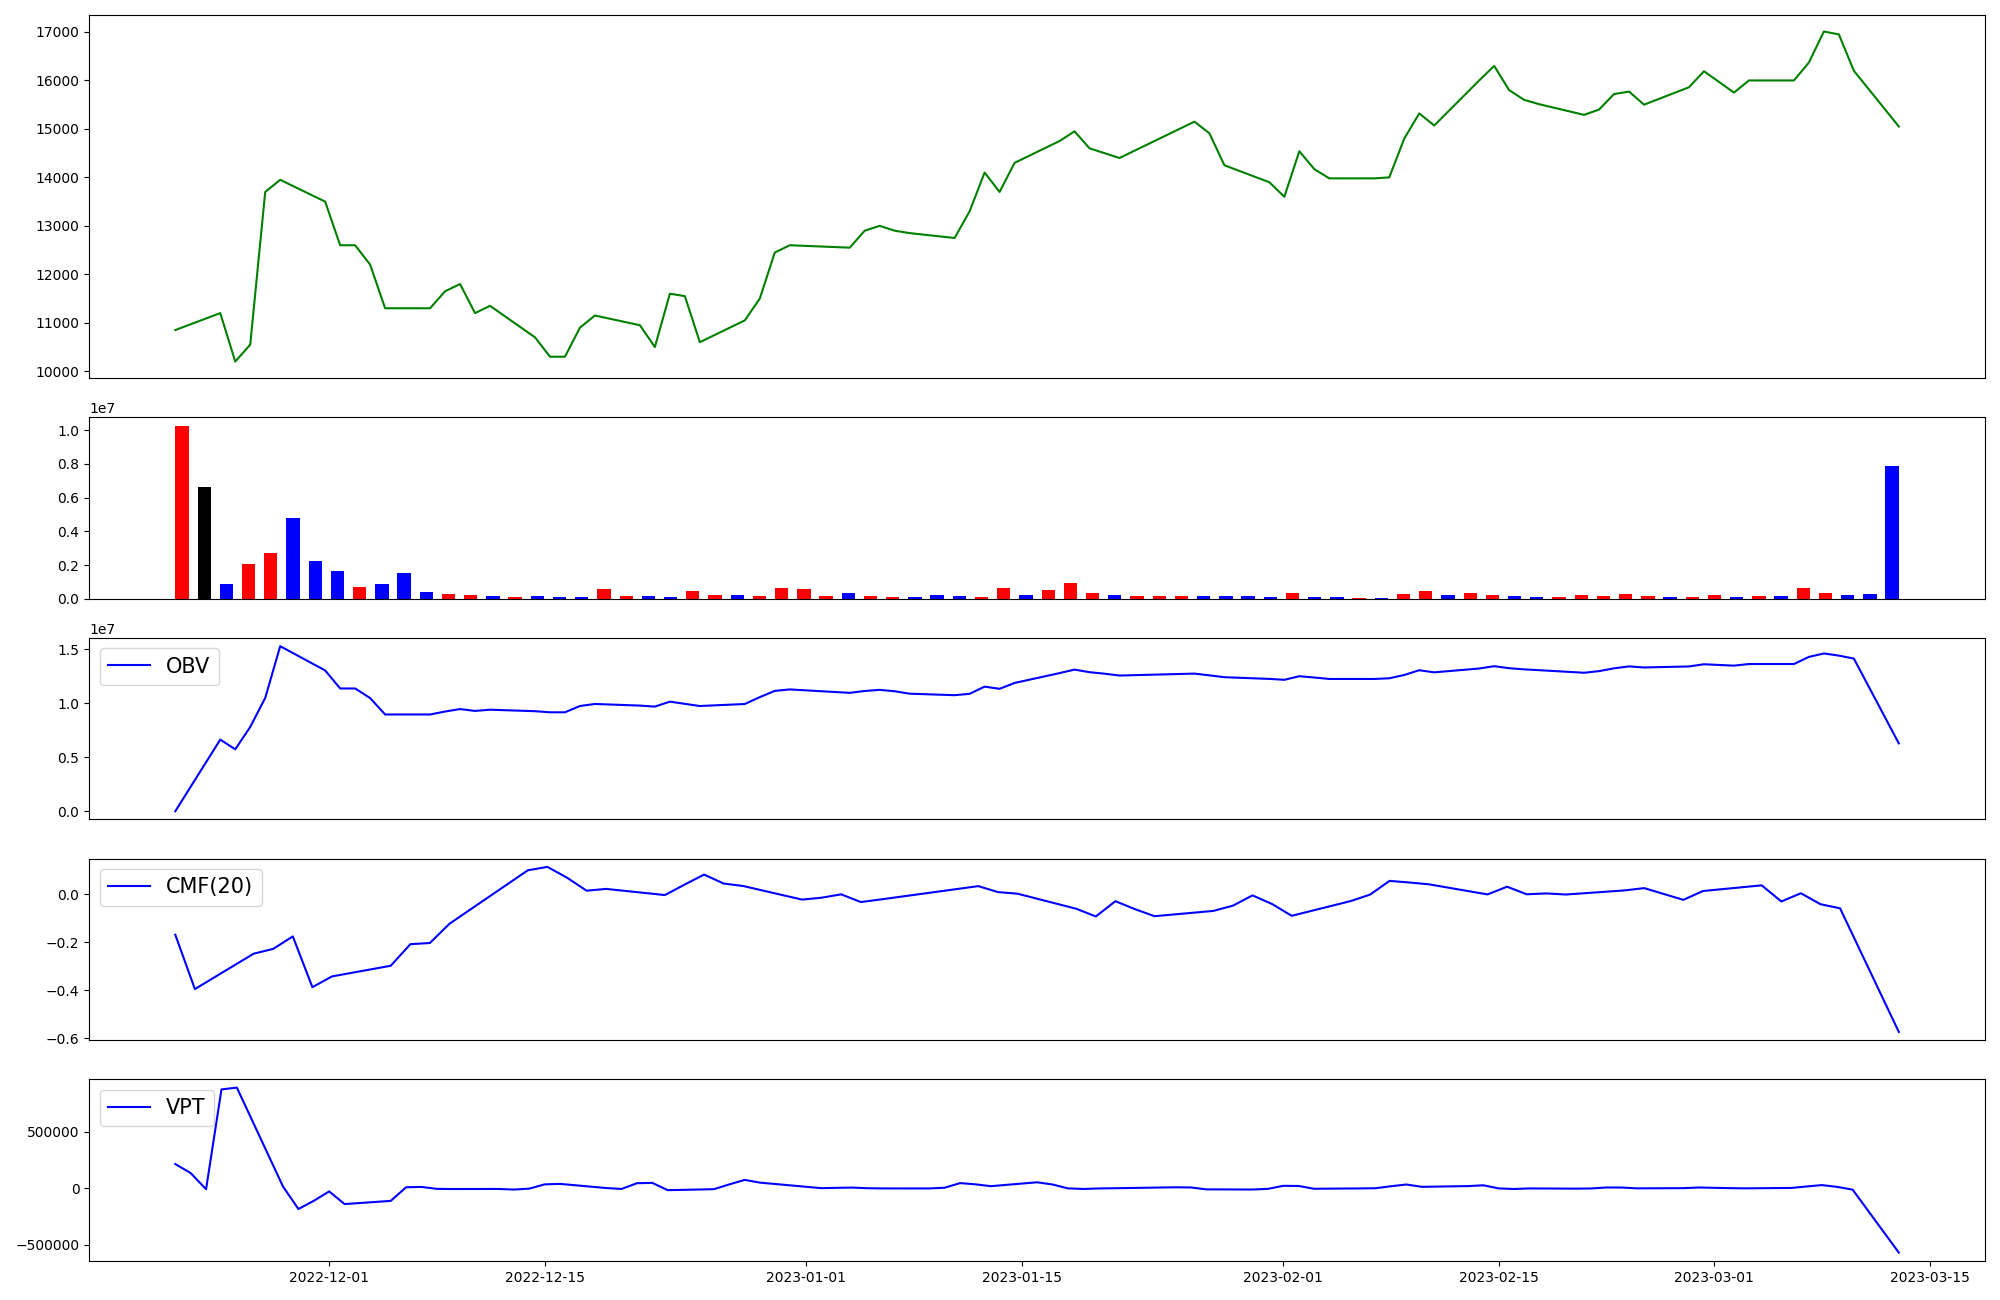Click the 2023-03-15 date axis label
This screenshot has width=2000, height=1300.
[x=1929, y=1277]
